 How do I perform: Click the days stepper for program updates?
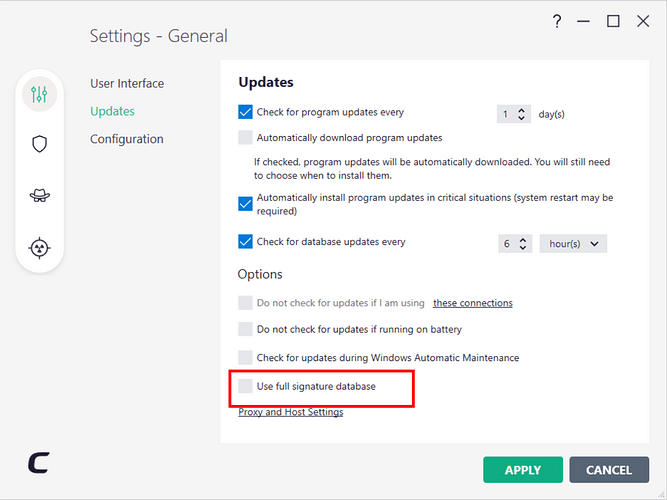pyautogui.click(x=522, y=115)
